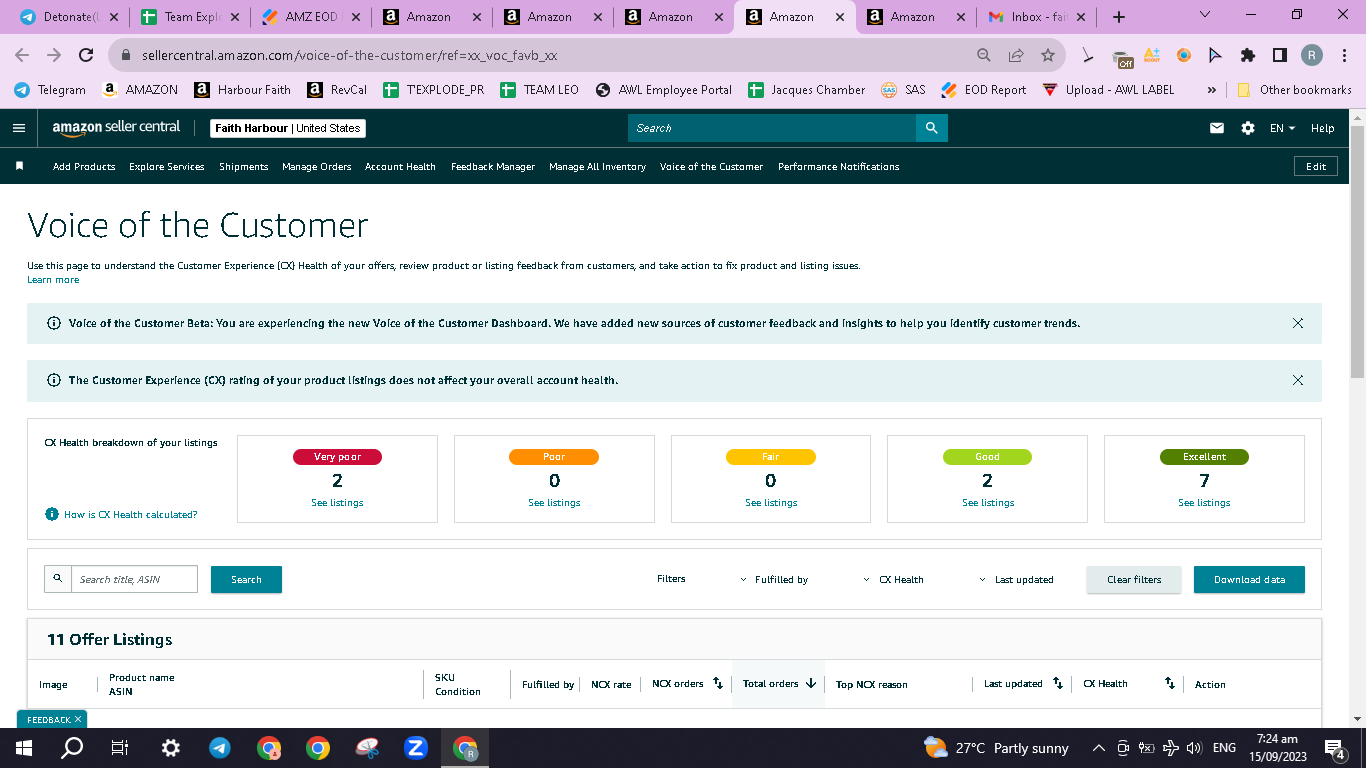The width and height of the screenshot is (1366, 768).
Task: Open the Zoom app from the taskbar
Action: (x=415, y=747)
